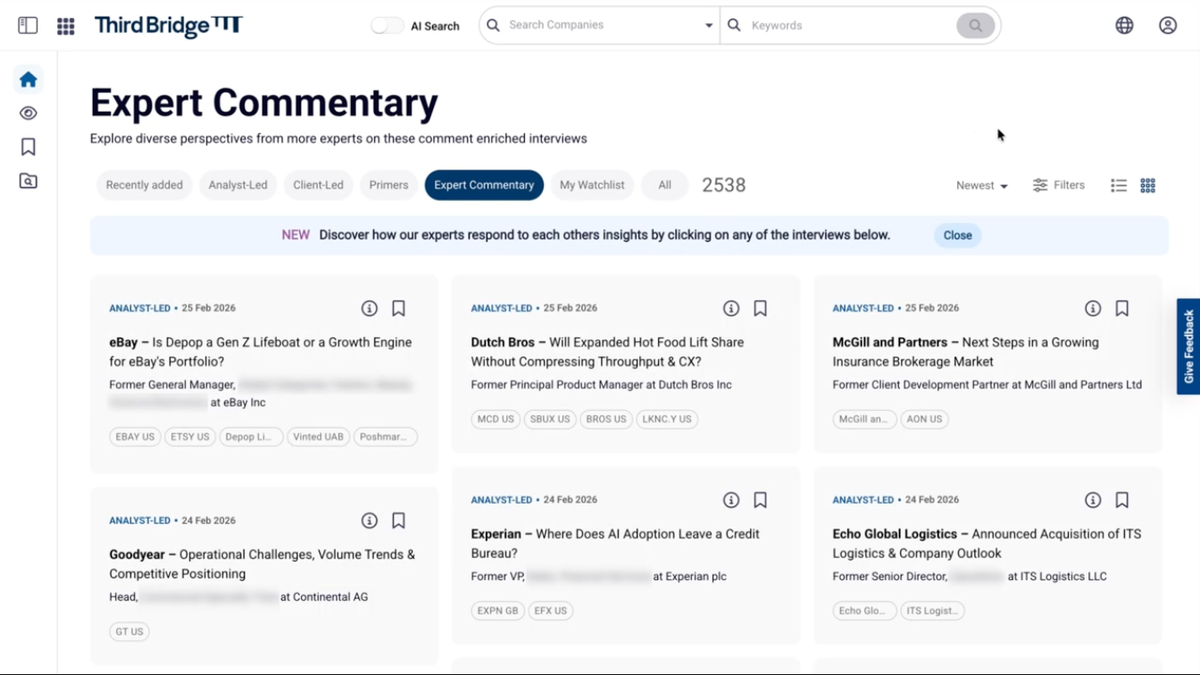Image resolution: width=1200 pixels, height=675 pixels.
Task: Open the user account icon
Action: (x=1167, y=25)
